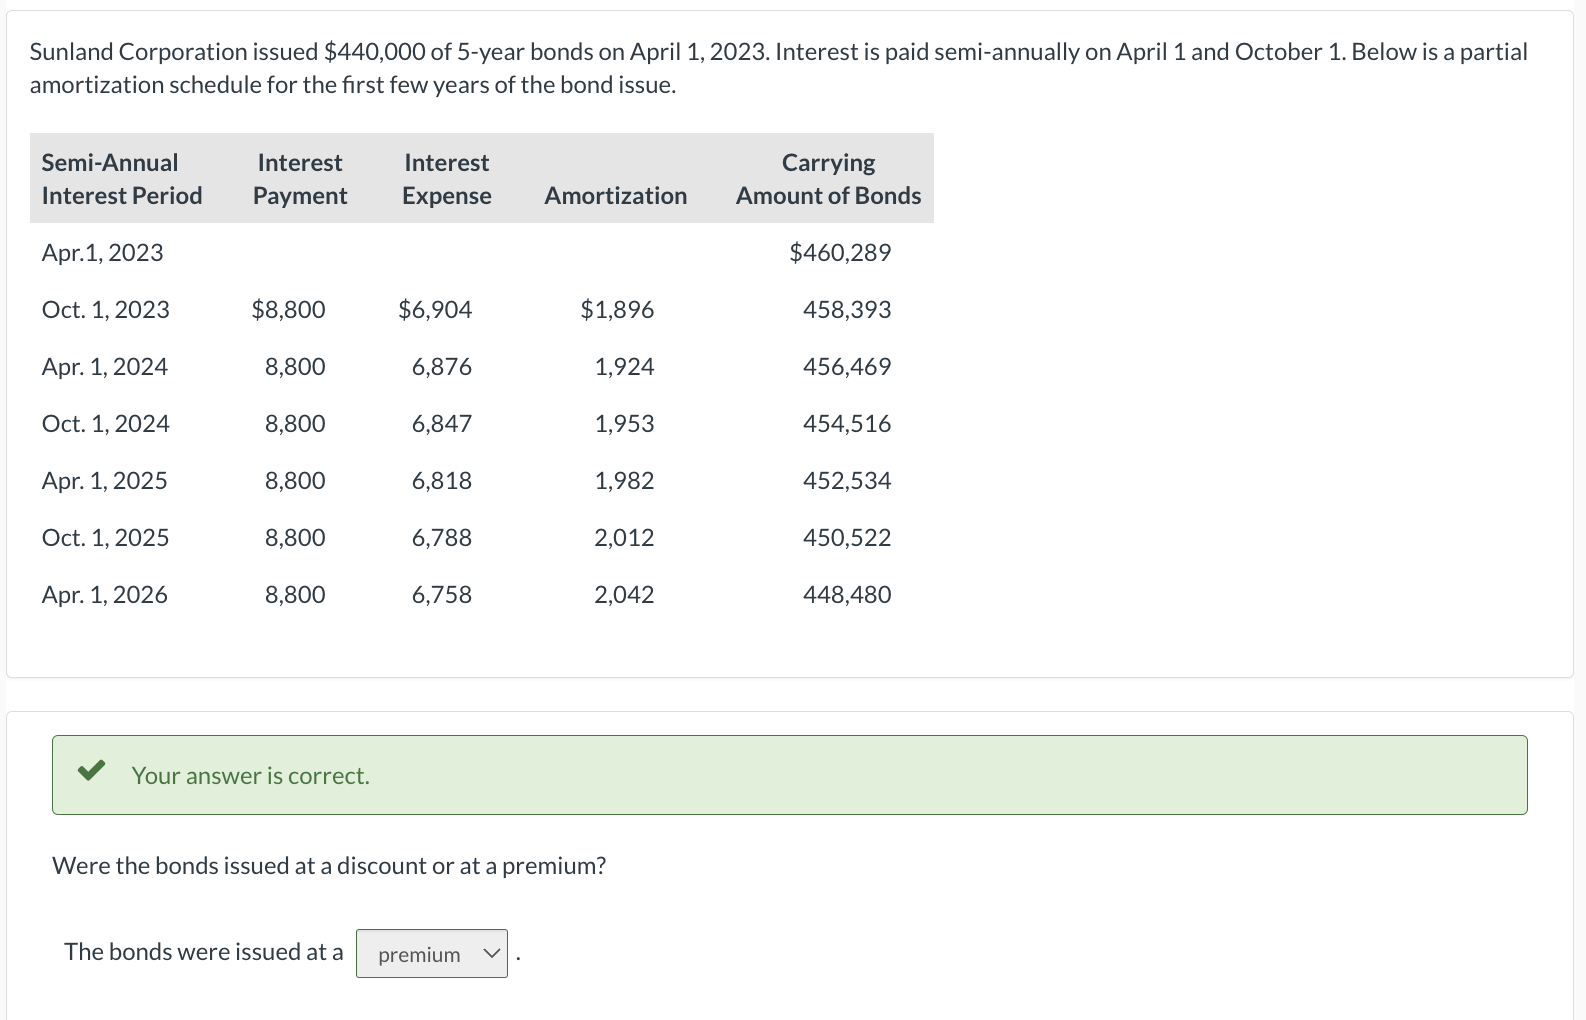1586x1020 pixels.
Task: Click the 6,818 interest expense value
Action: 442,481
